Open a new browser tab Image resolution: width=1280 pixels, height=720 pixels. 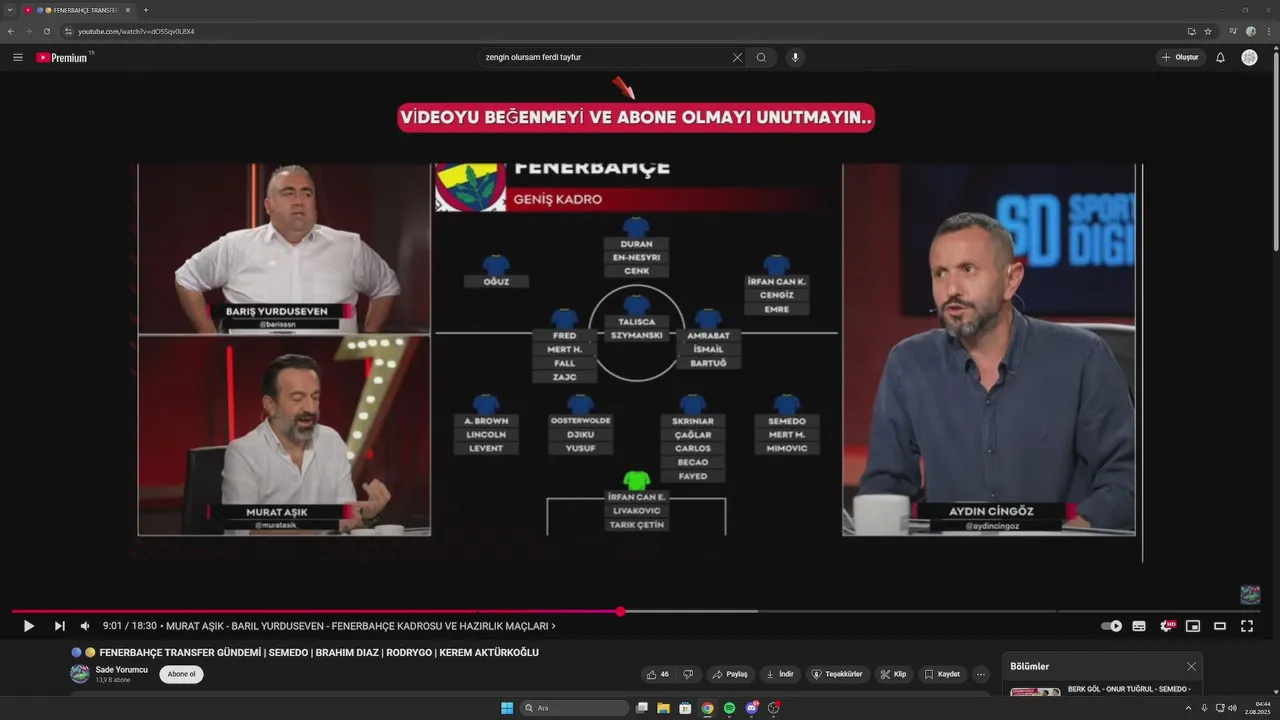pos(146,10)
